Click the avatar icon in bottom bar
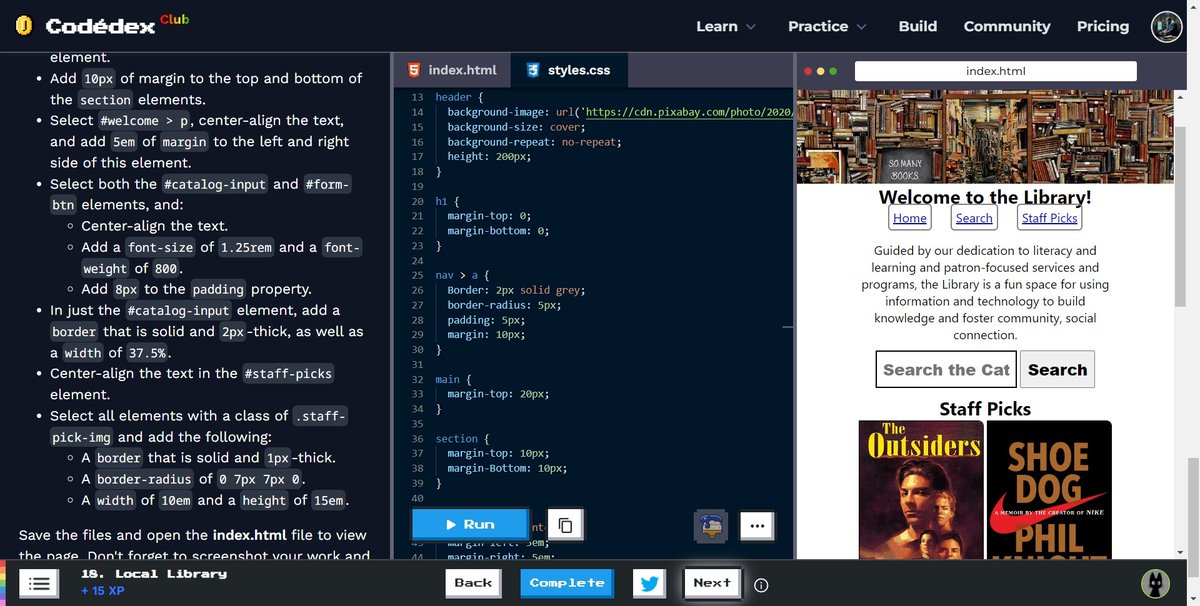 pyautogui.click(x=1155, y=583)
